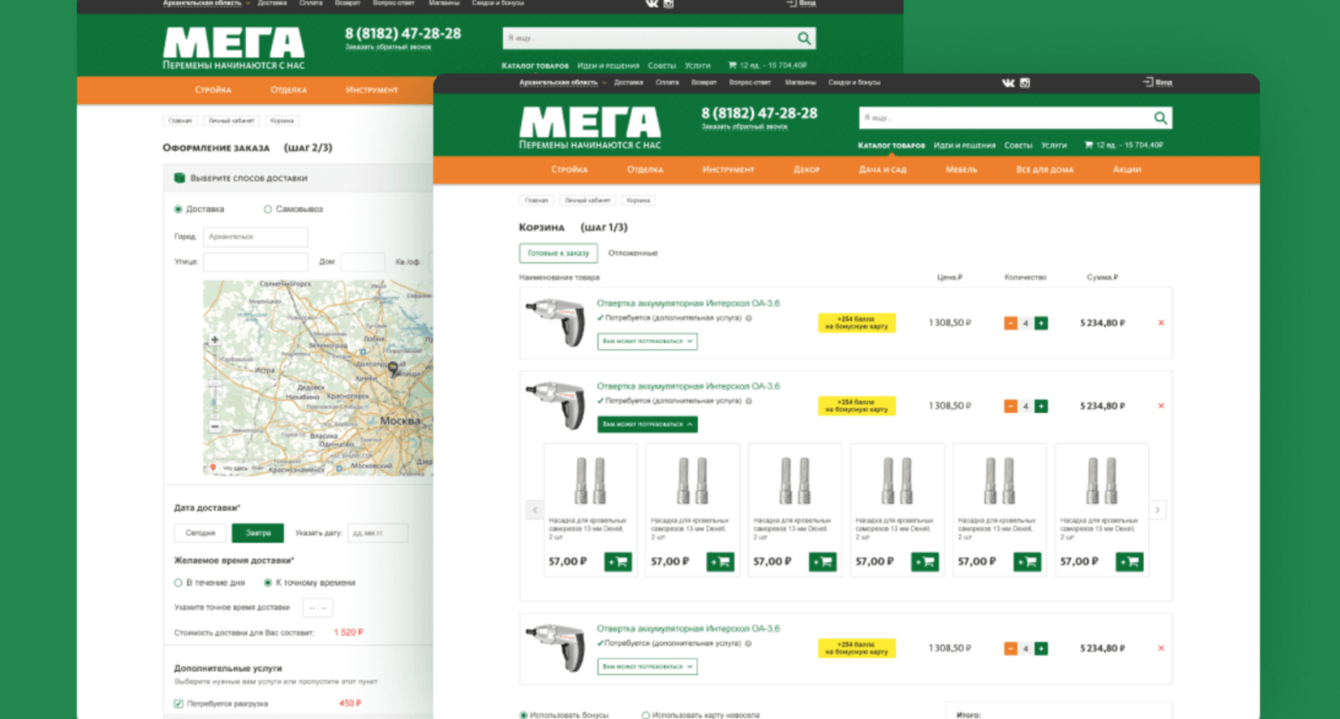
Task: Remove the first Отвертка item with red X
Action: pos(1161,323)
